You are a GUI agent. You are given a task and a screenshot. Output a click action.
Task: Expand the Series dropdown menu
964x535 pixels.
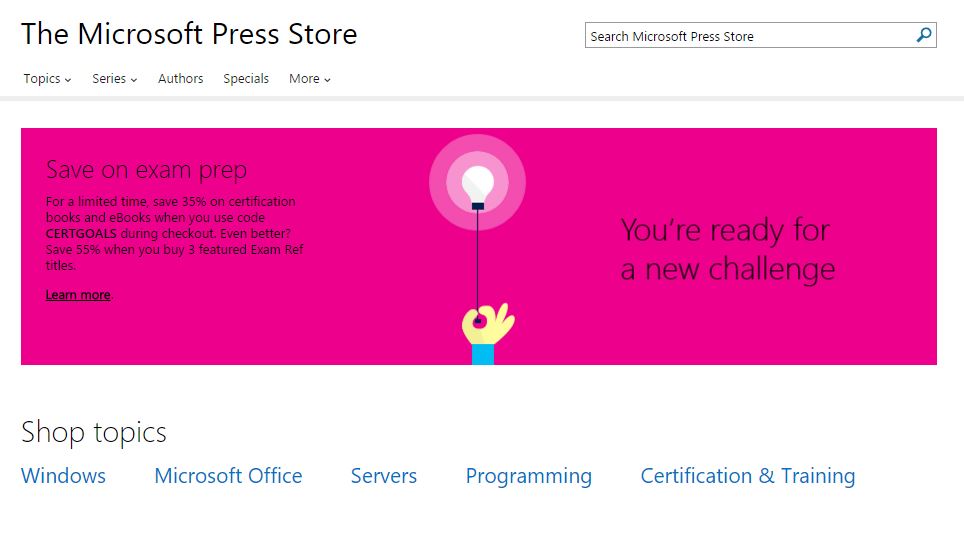point(114,79)
